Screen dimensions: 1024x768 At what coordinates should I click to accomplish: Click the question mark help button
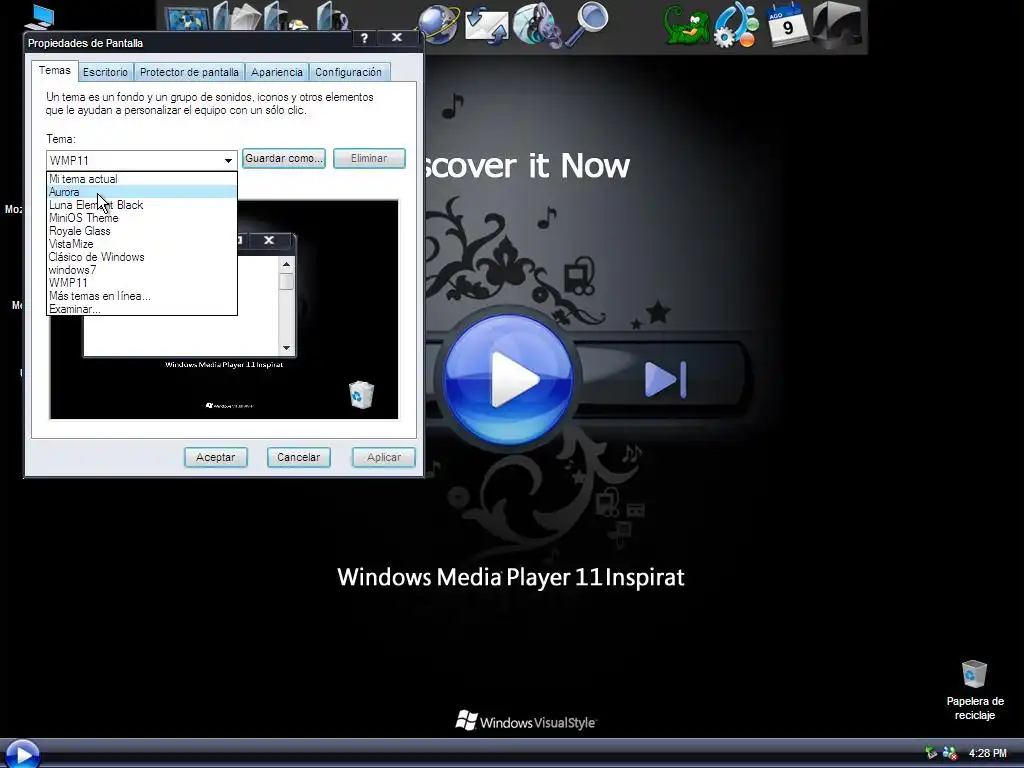364,38
